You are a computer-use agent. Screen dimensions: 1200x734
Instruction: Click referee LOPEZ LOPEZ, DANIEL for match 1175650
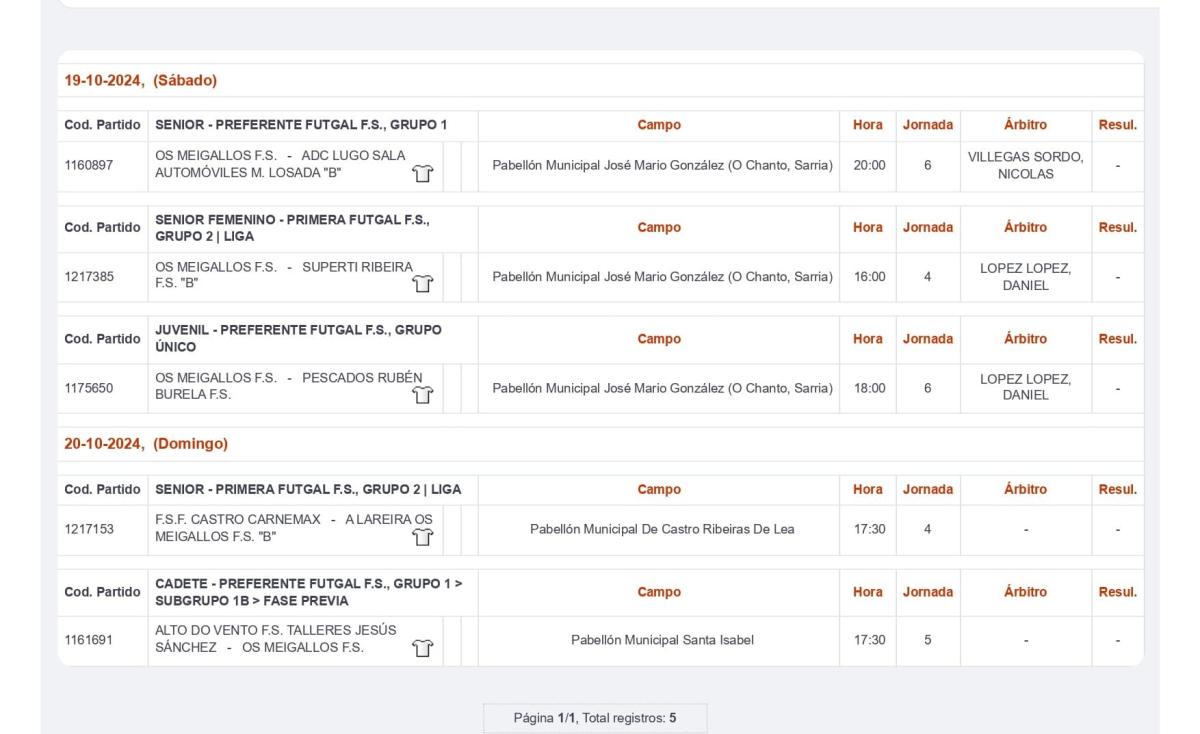pos(1025,387)
